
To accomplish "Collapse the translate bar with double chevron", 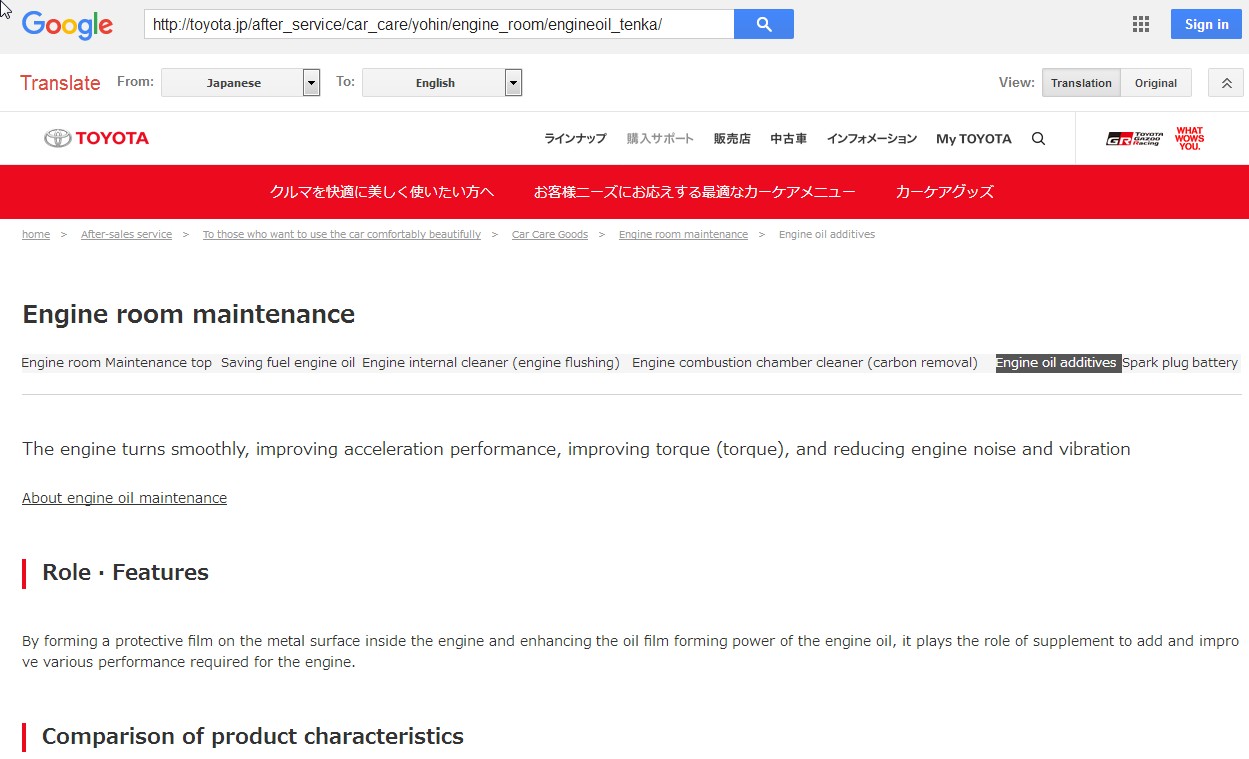I will (x=1226, y=83).
